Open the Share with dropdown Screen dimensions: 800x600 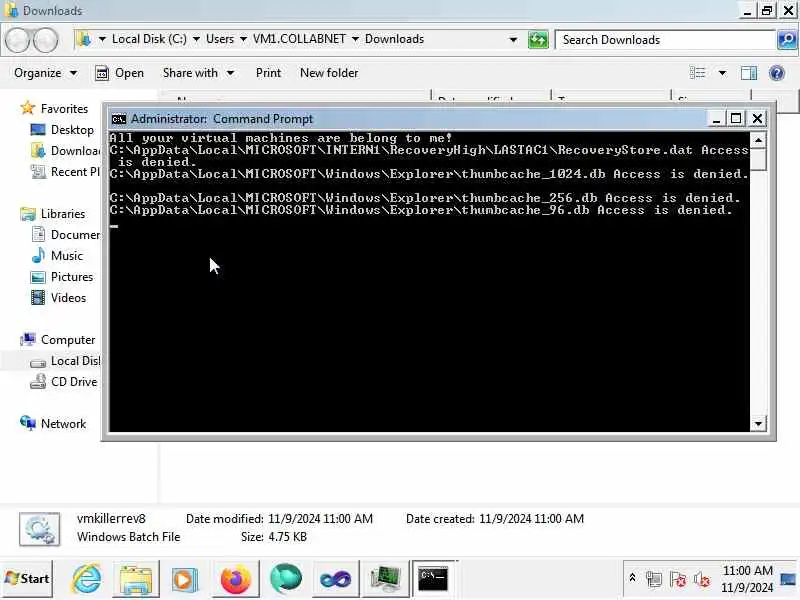(x=198, y=73)
